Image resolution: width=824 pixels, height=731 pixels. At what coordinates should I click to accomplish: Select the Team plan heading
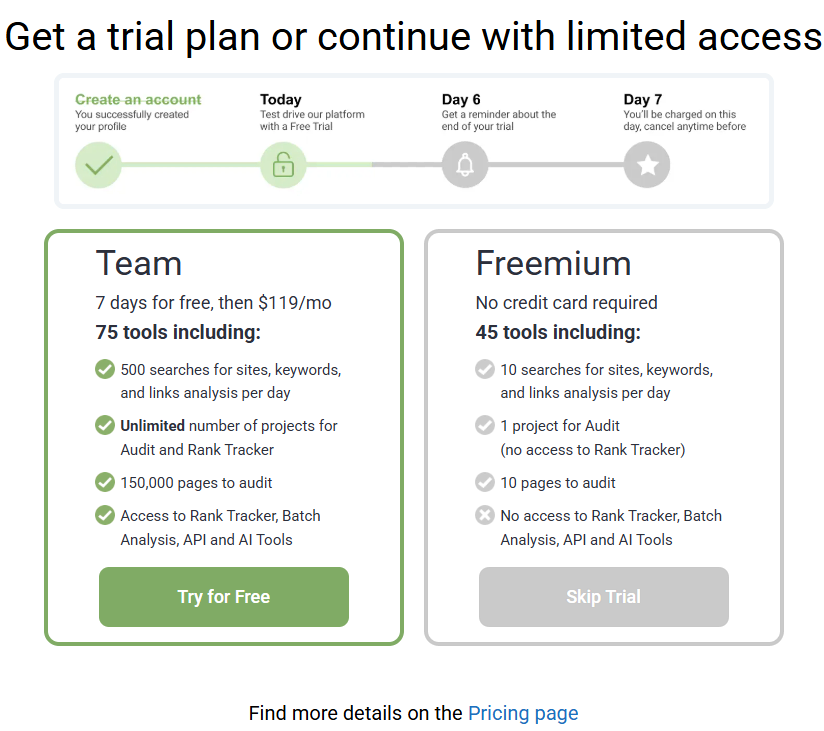(139, 263)
